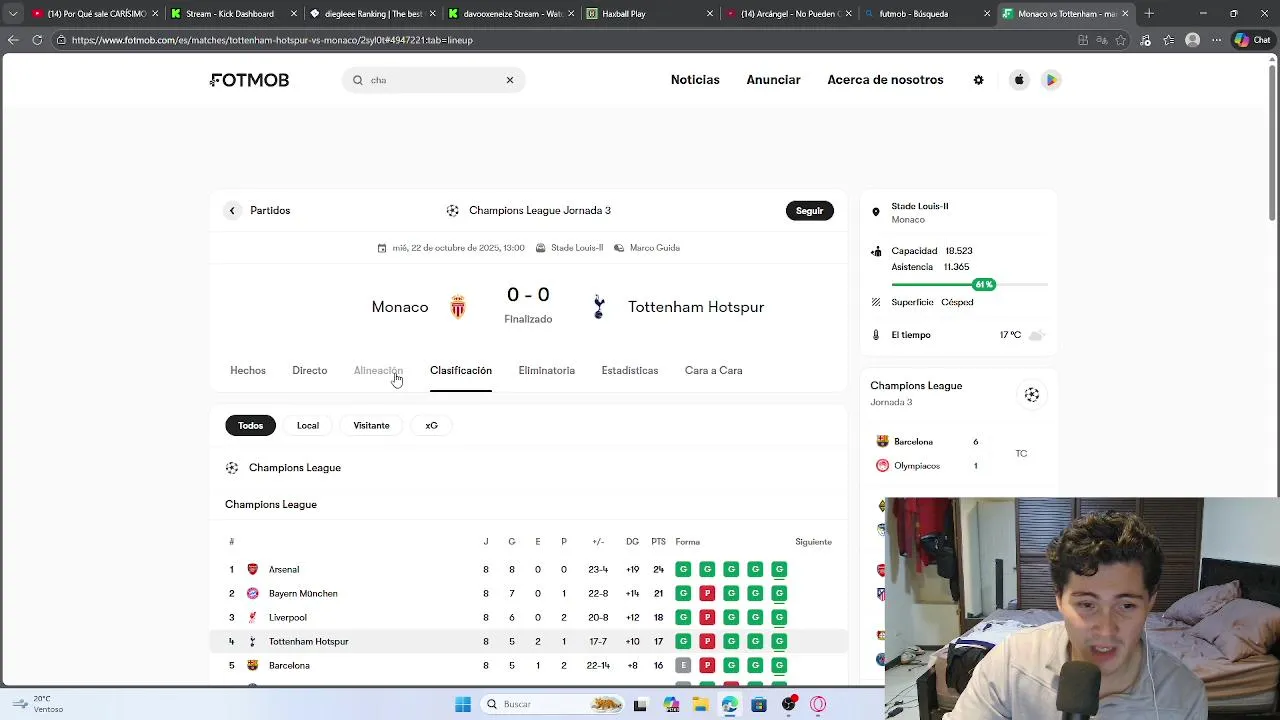Open Opera browser from taskbar
Image resolution: width=1280 pixels, height=720 pixels.
(818, 704)
